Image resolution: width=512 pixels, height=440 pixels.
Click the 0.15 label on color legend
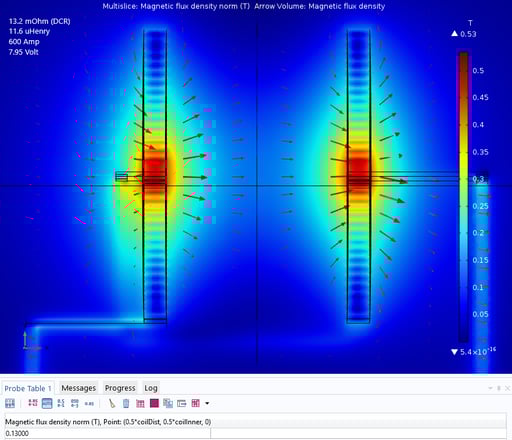point(480,260)
